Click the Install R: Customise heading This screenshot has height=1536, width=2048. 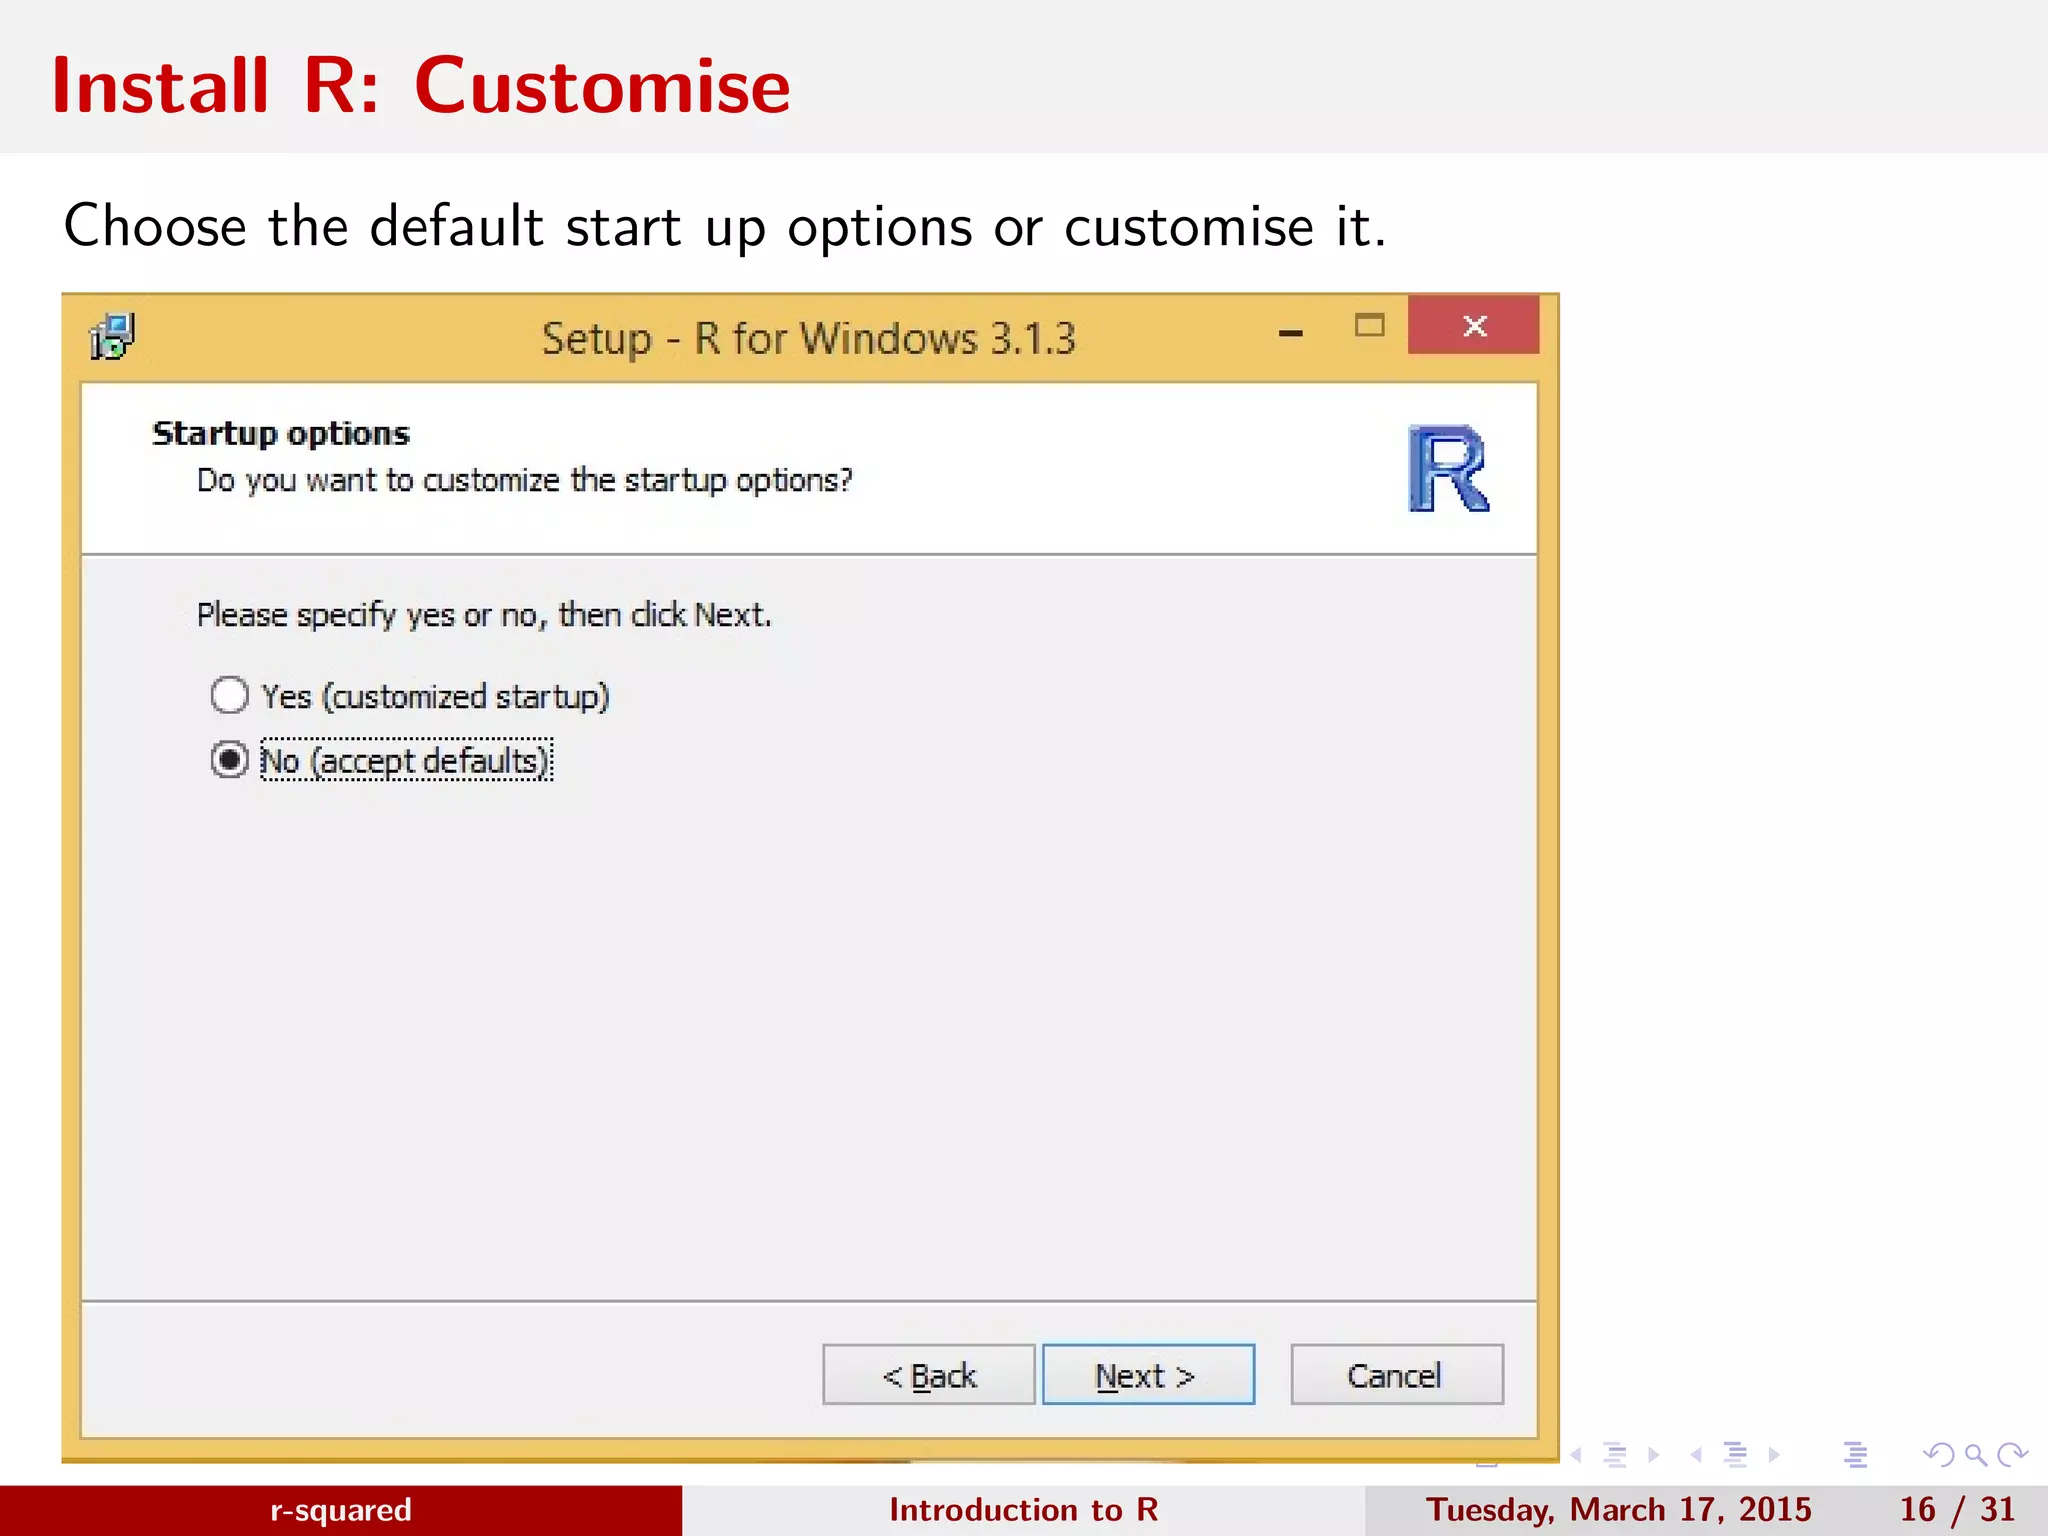click(x=421, y=86)
